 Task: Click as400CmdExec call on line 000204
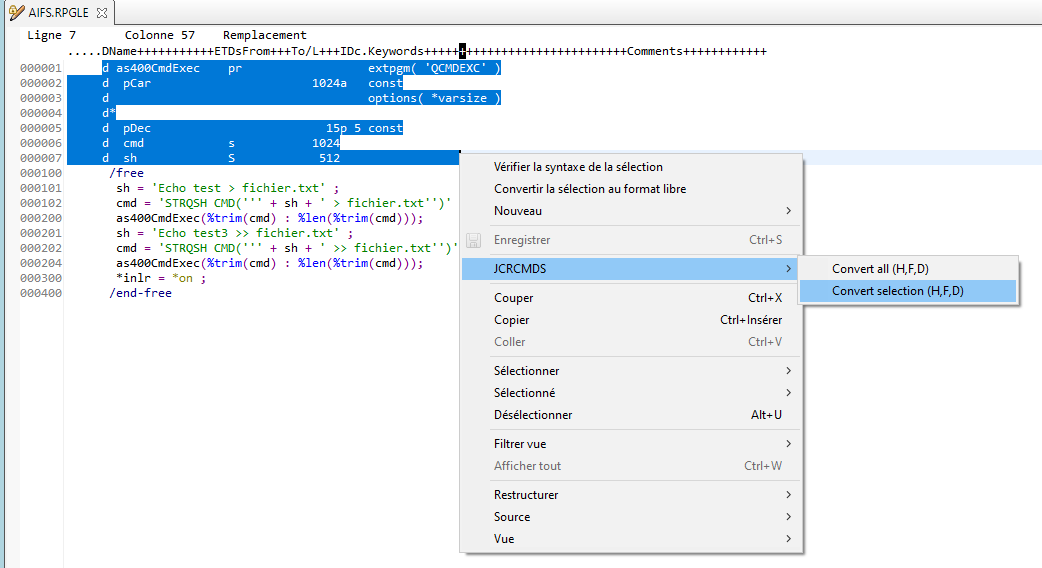tap(269, 263)
